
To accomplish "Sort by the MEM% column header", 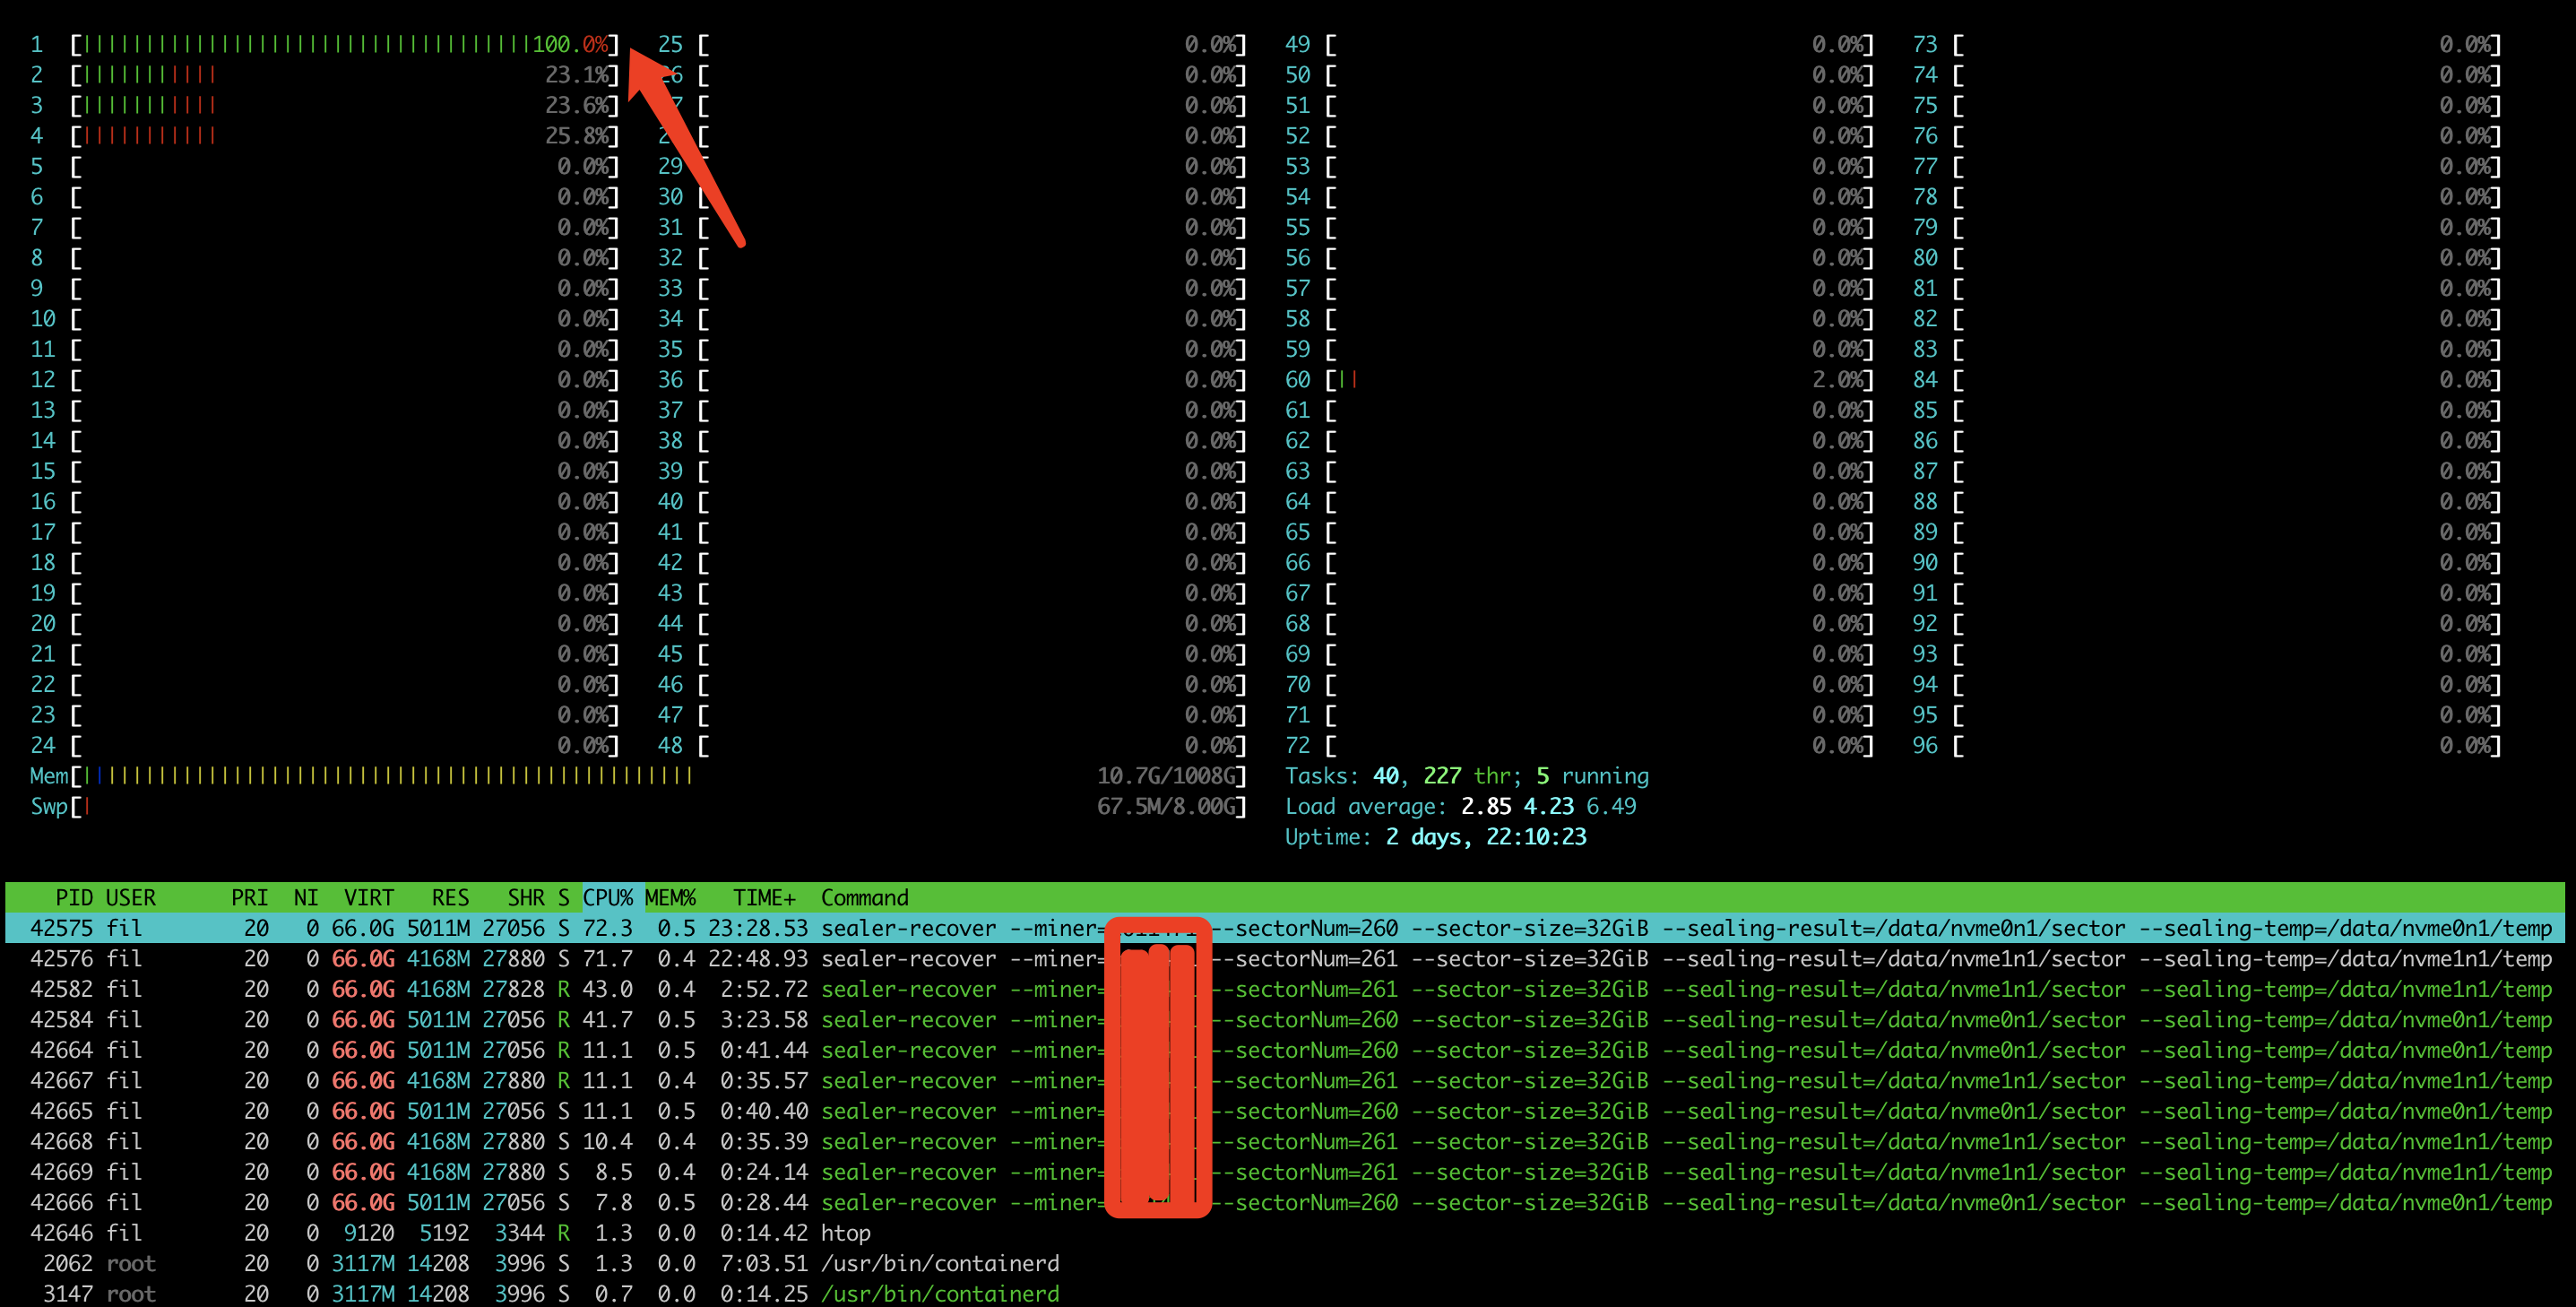I will tap(670, 897).
